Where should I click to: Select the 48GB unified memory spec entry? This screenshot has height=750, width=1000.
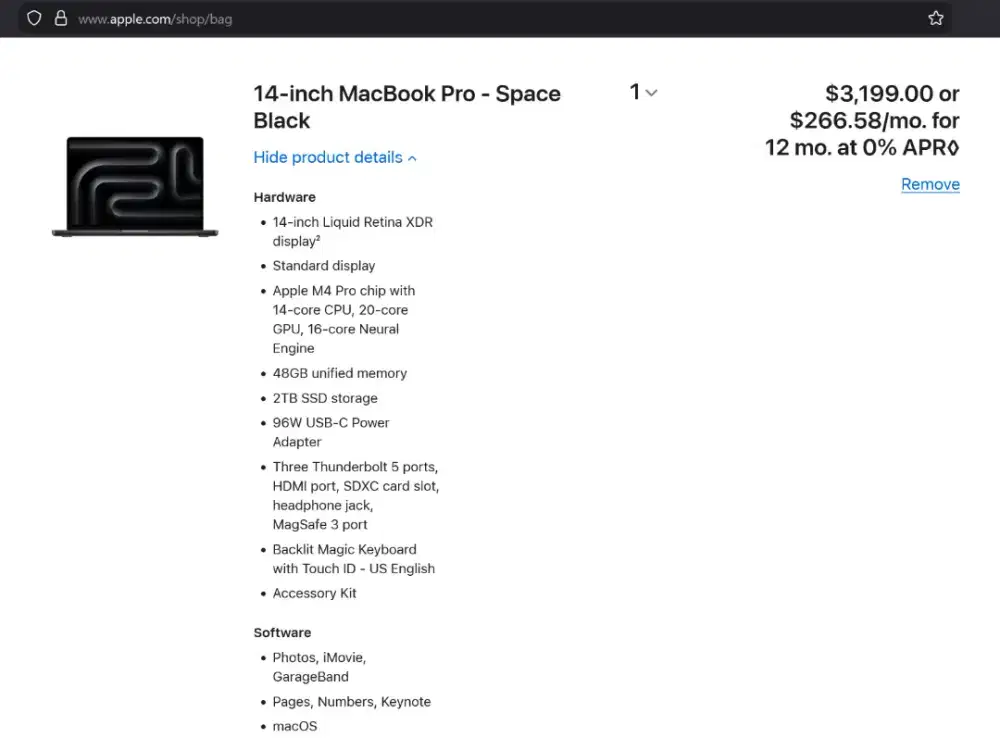tap(339, 373)
